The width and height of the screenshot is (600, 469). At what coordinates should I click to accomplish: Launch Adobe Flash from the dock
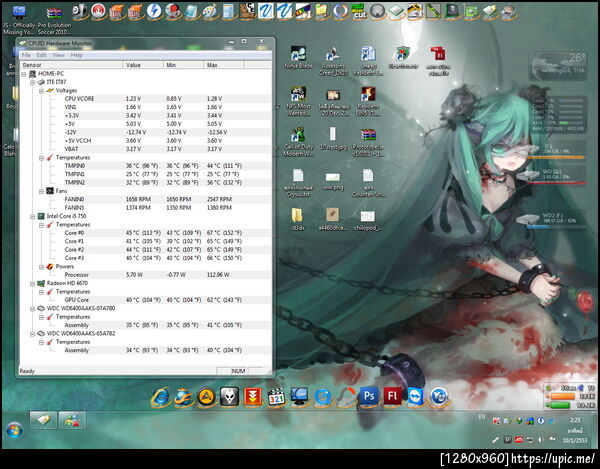(393, 396)
